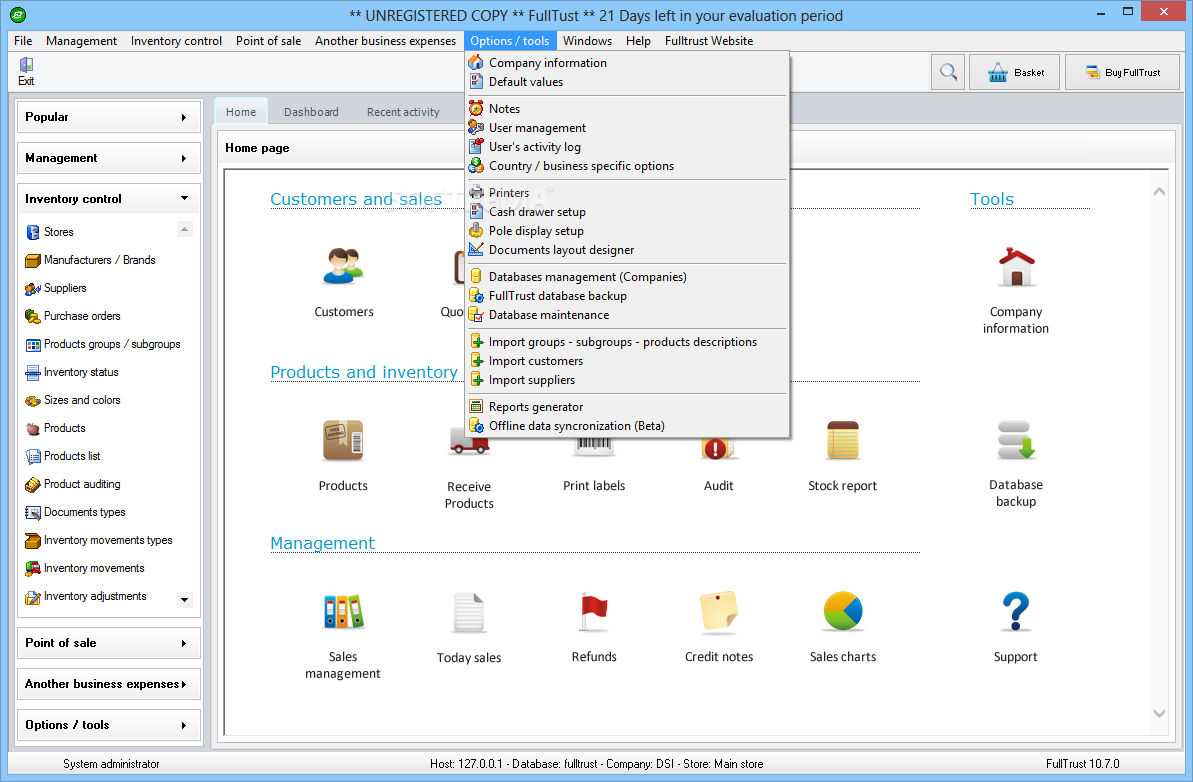The width and height of the screenshot is (1193, 782).
Task: Expand Options / tools sidebar section
Action: point(109,726)
